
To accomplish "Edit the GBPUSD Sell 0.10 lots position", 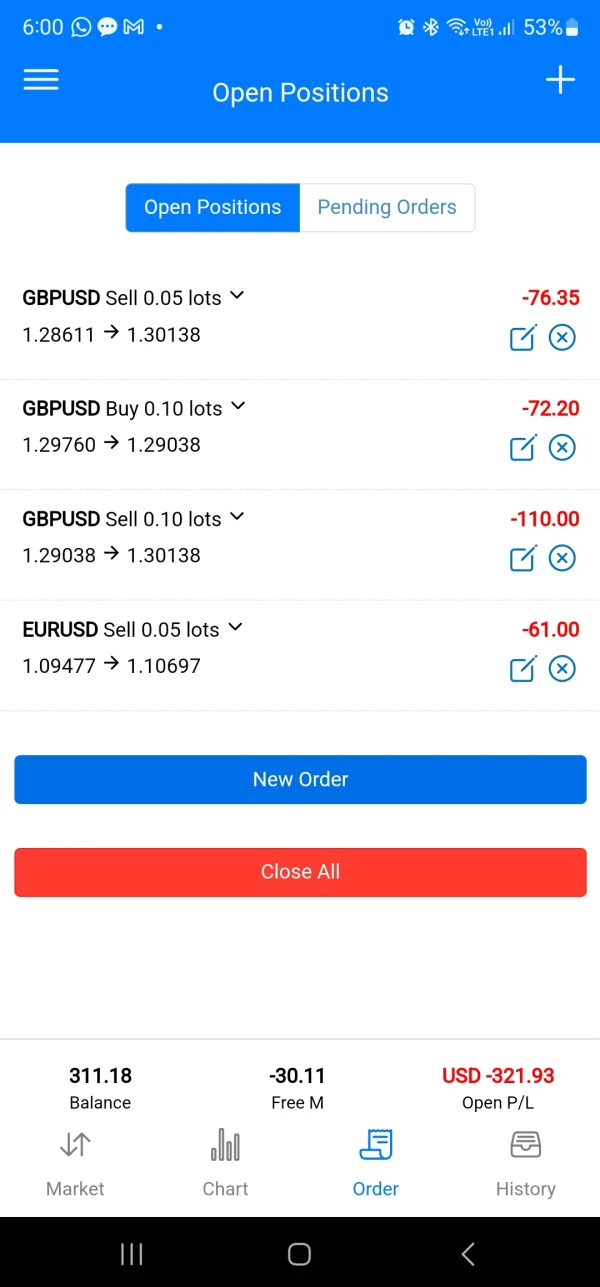I will pos(523,557).
